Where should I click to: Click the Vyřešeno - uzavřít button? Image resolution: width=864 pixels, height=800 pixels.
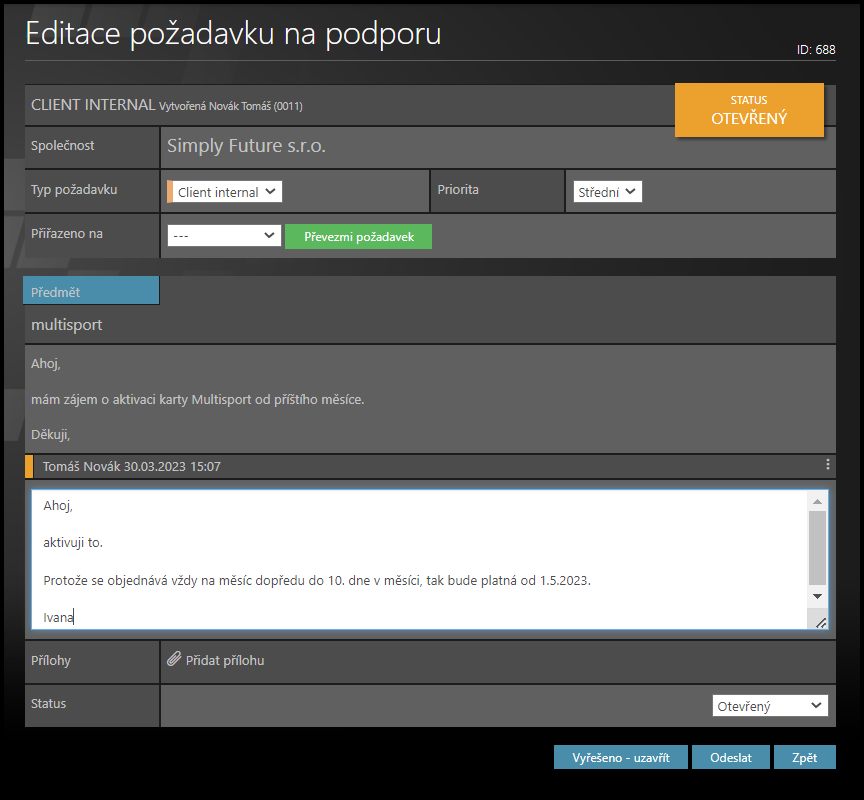[620, 757]
